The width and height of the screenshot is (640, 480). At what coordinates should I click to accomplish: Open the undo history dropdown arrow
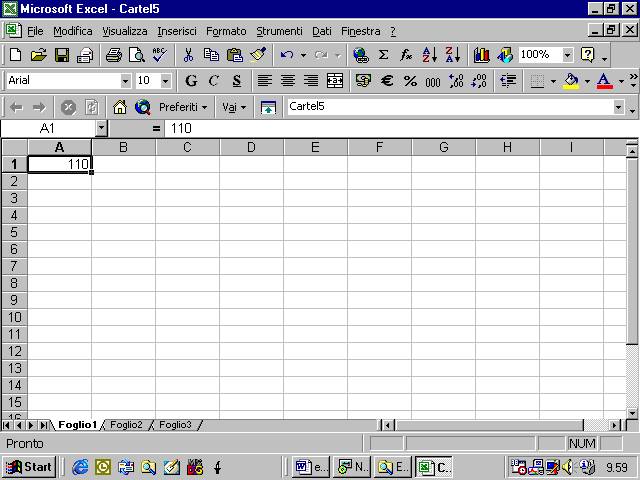click(x=303, y=55)
